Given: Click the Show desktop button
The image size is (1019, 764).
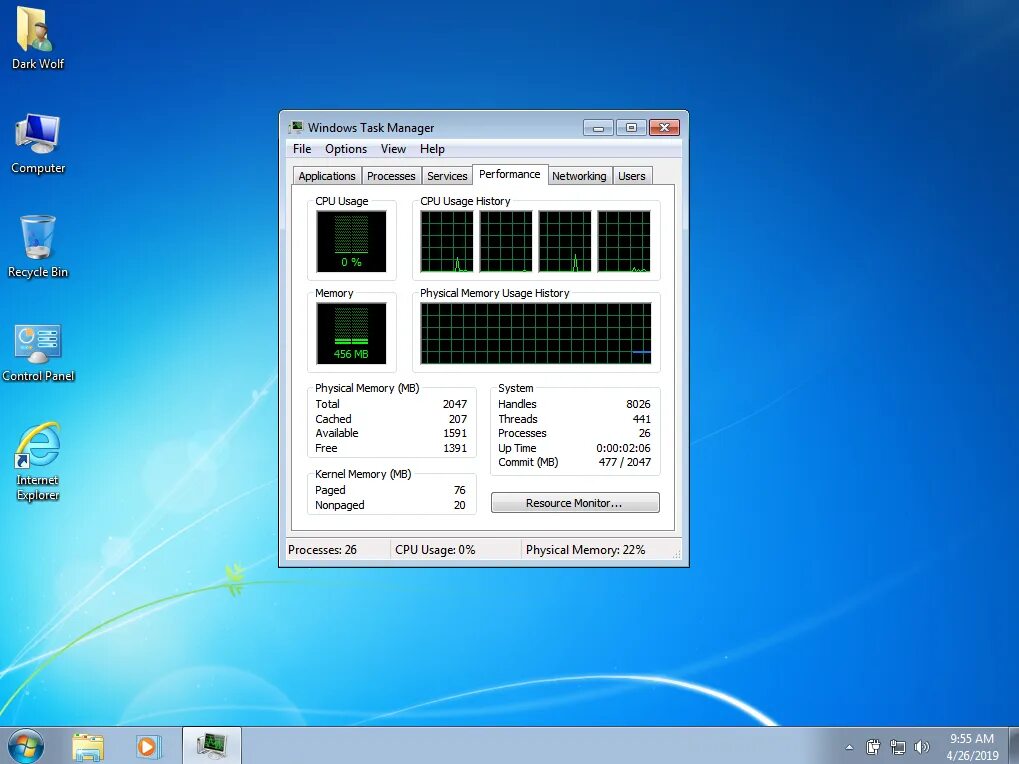Looking at the screenshot, I should coord(1014,746).
